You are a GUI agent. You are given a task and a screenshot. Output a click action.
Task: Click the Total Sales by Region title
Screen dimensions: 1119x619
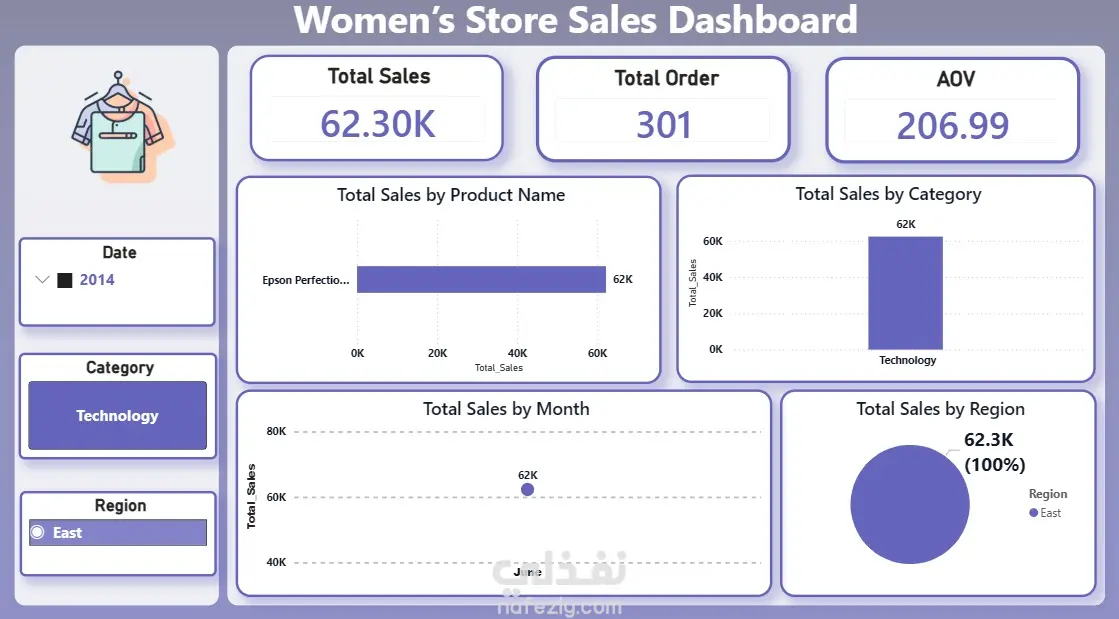coord(941,409)
